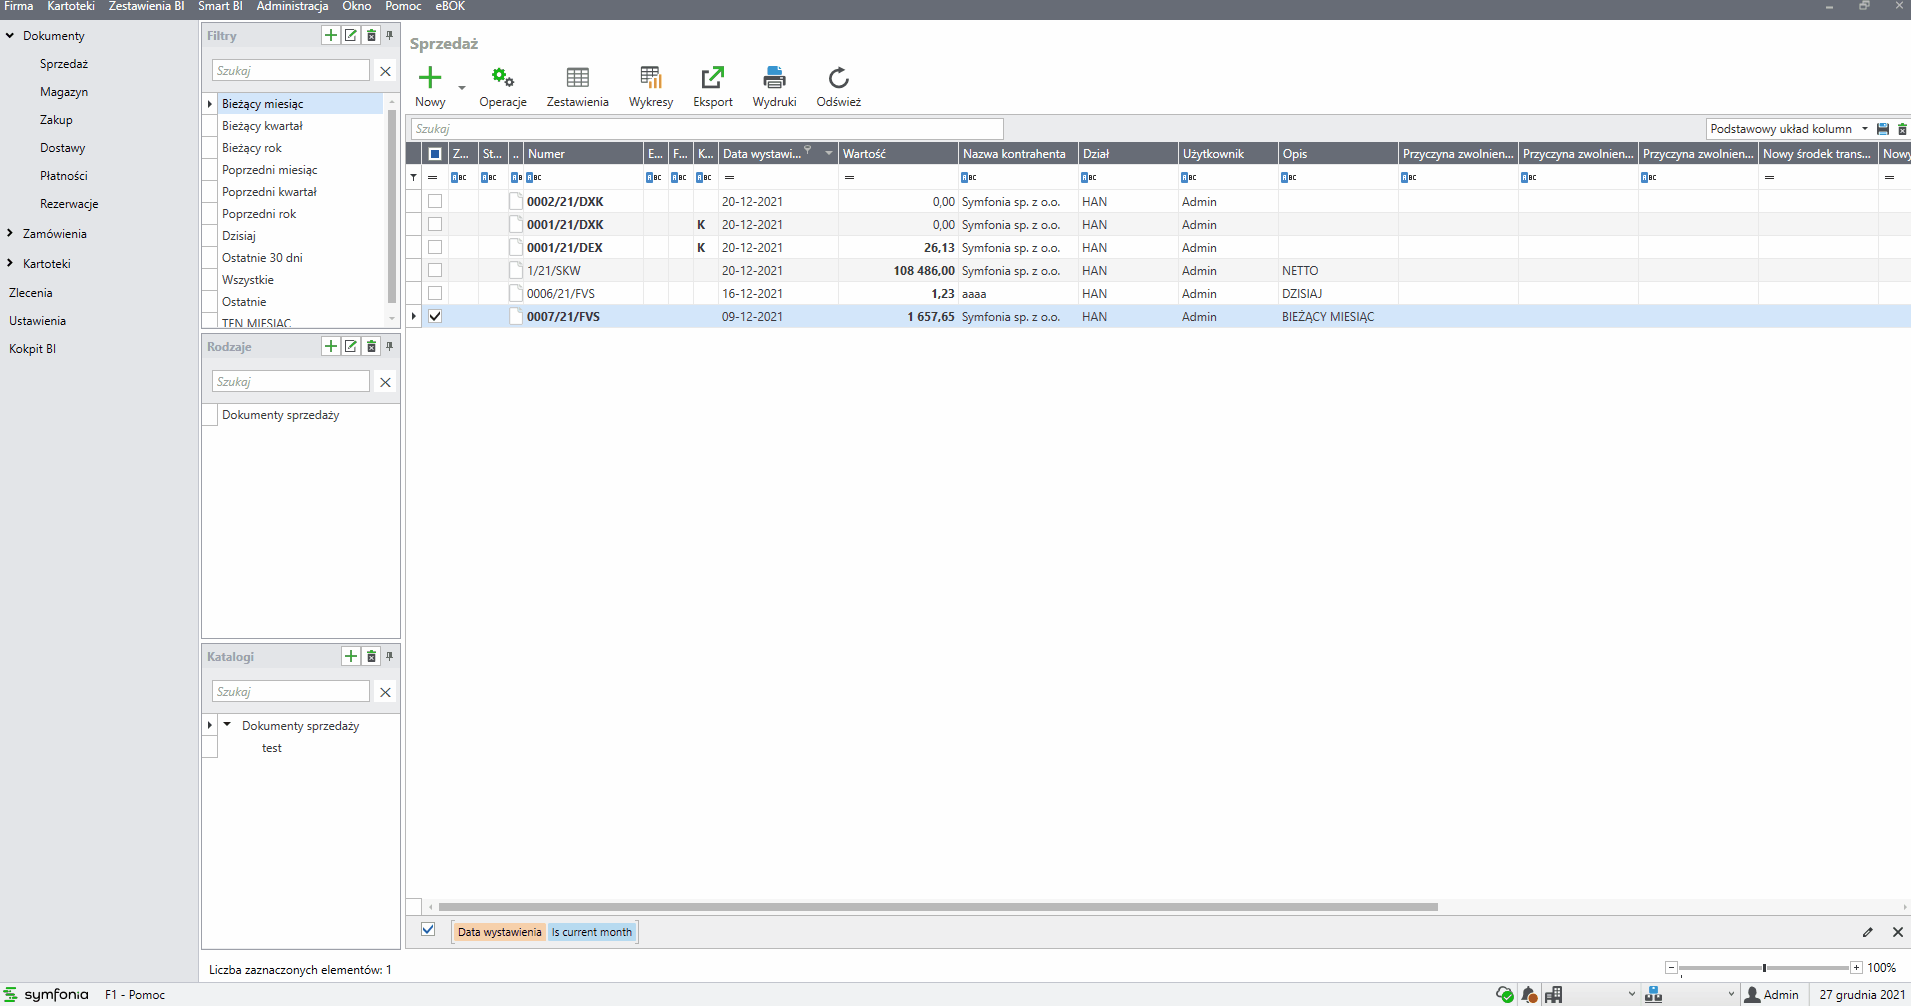Add a new filter in Filtry panel
The height and width of the screenshot is (1006, 1911).
[330, 36]
